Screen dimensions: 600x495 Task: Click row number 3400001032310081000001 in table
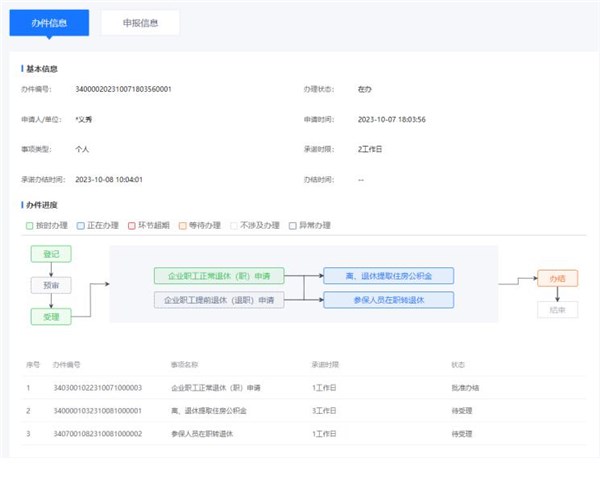tap(98, 411)
